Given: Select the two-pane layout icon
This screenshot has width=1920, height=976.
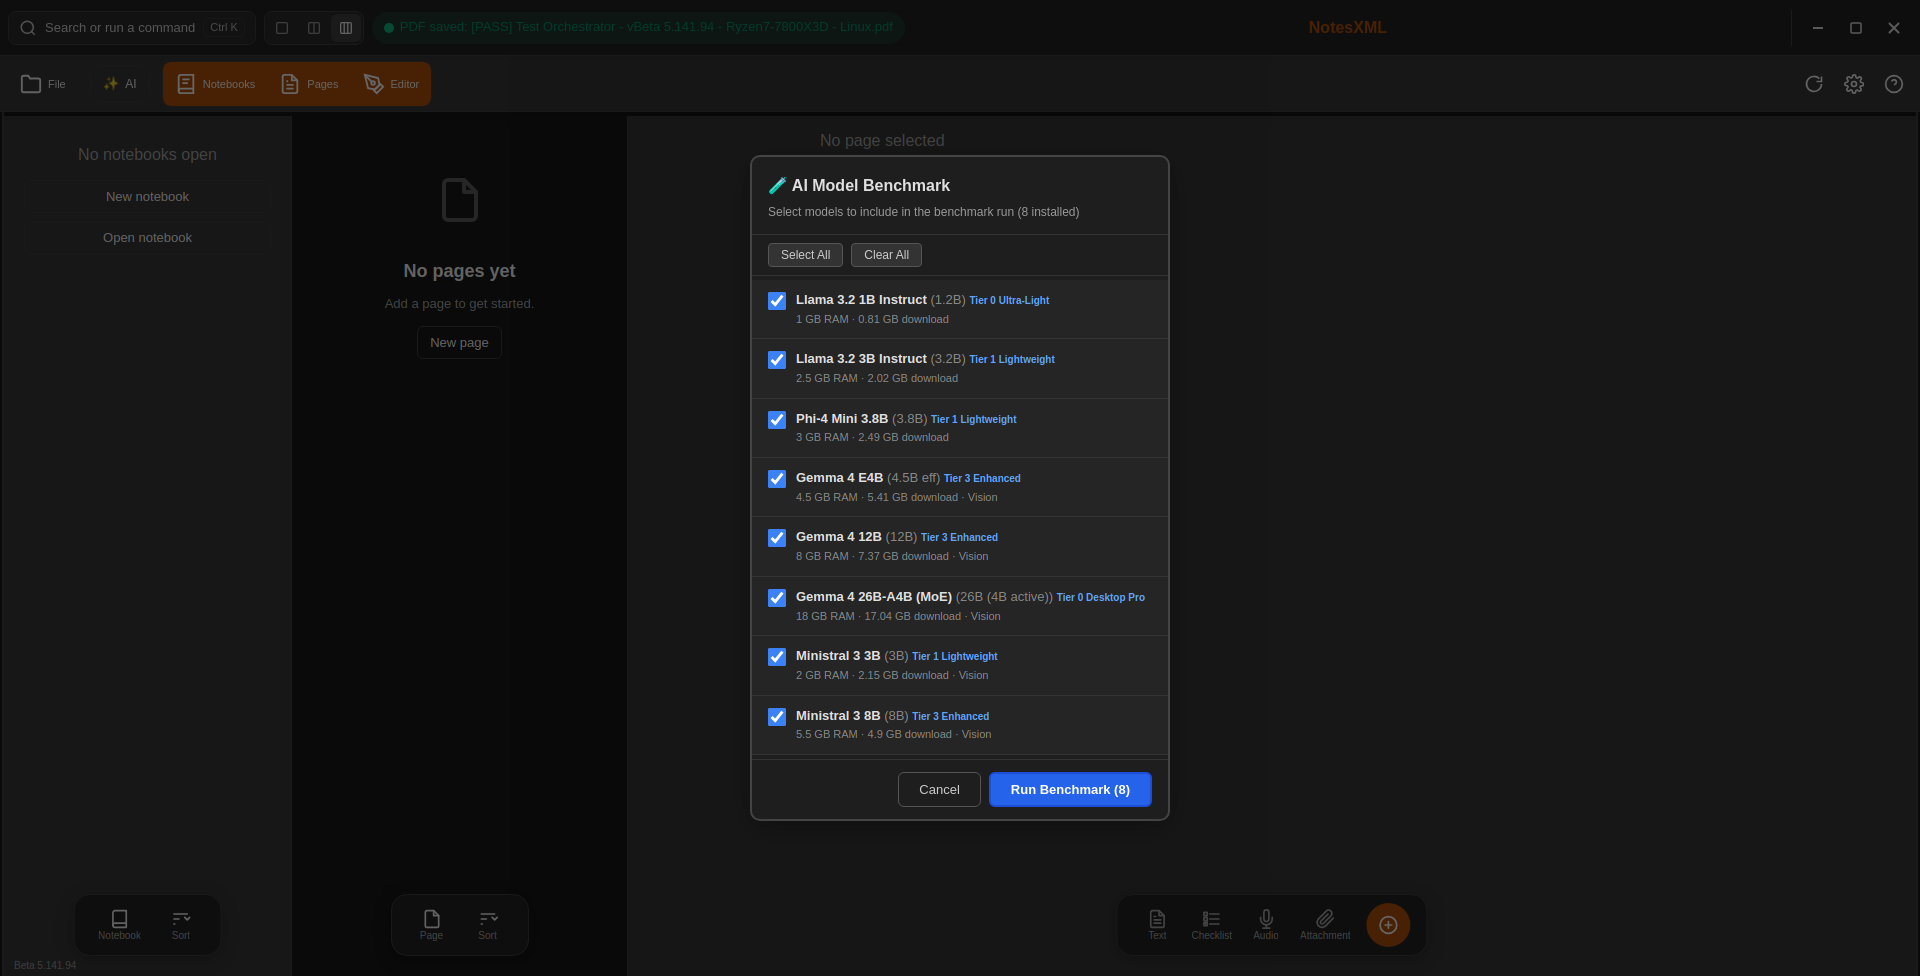Looking at the screenshot, I should (x=314, y=28).
